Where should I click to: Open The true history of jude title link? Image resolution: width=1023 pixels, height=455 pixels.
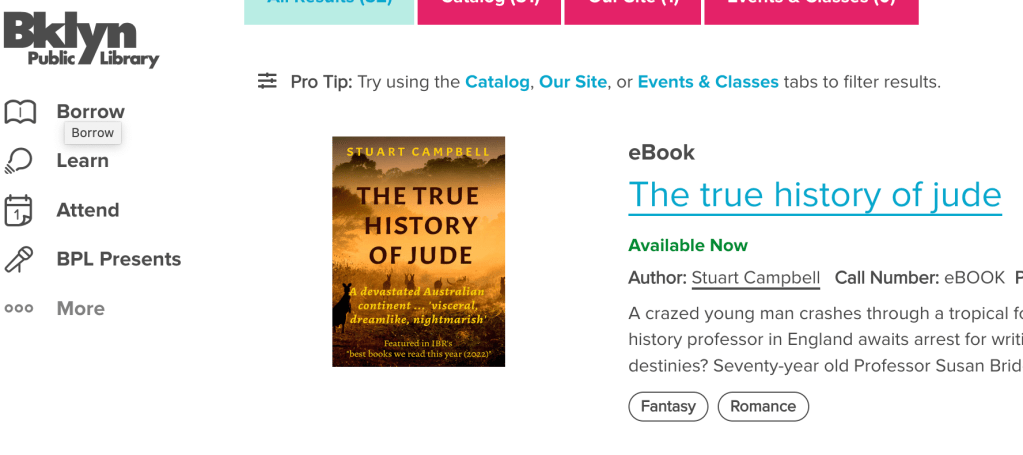click(x=814, y=194)
